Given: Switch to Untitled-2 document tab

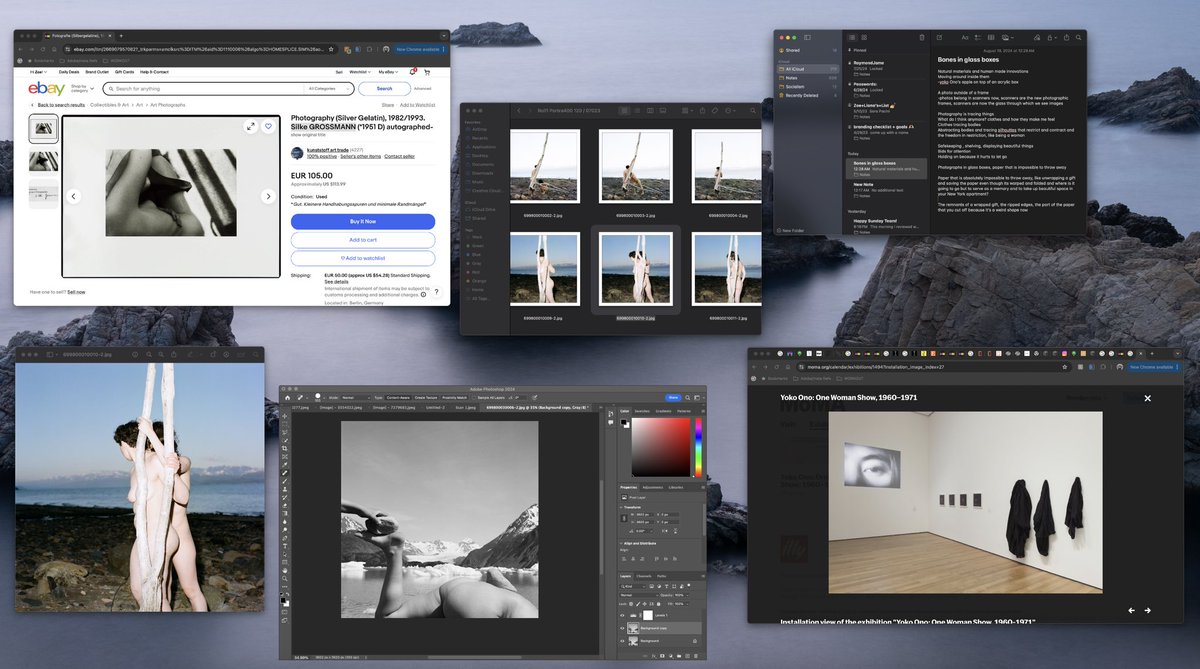Looking at the screenshot, I should [436, 407].
